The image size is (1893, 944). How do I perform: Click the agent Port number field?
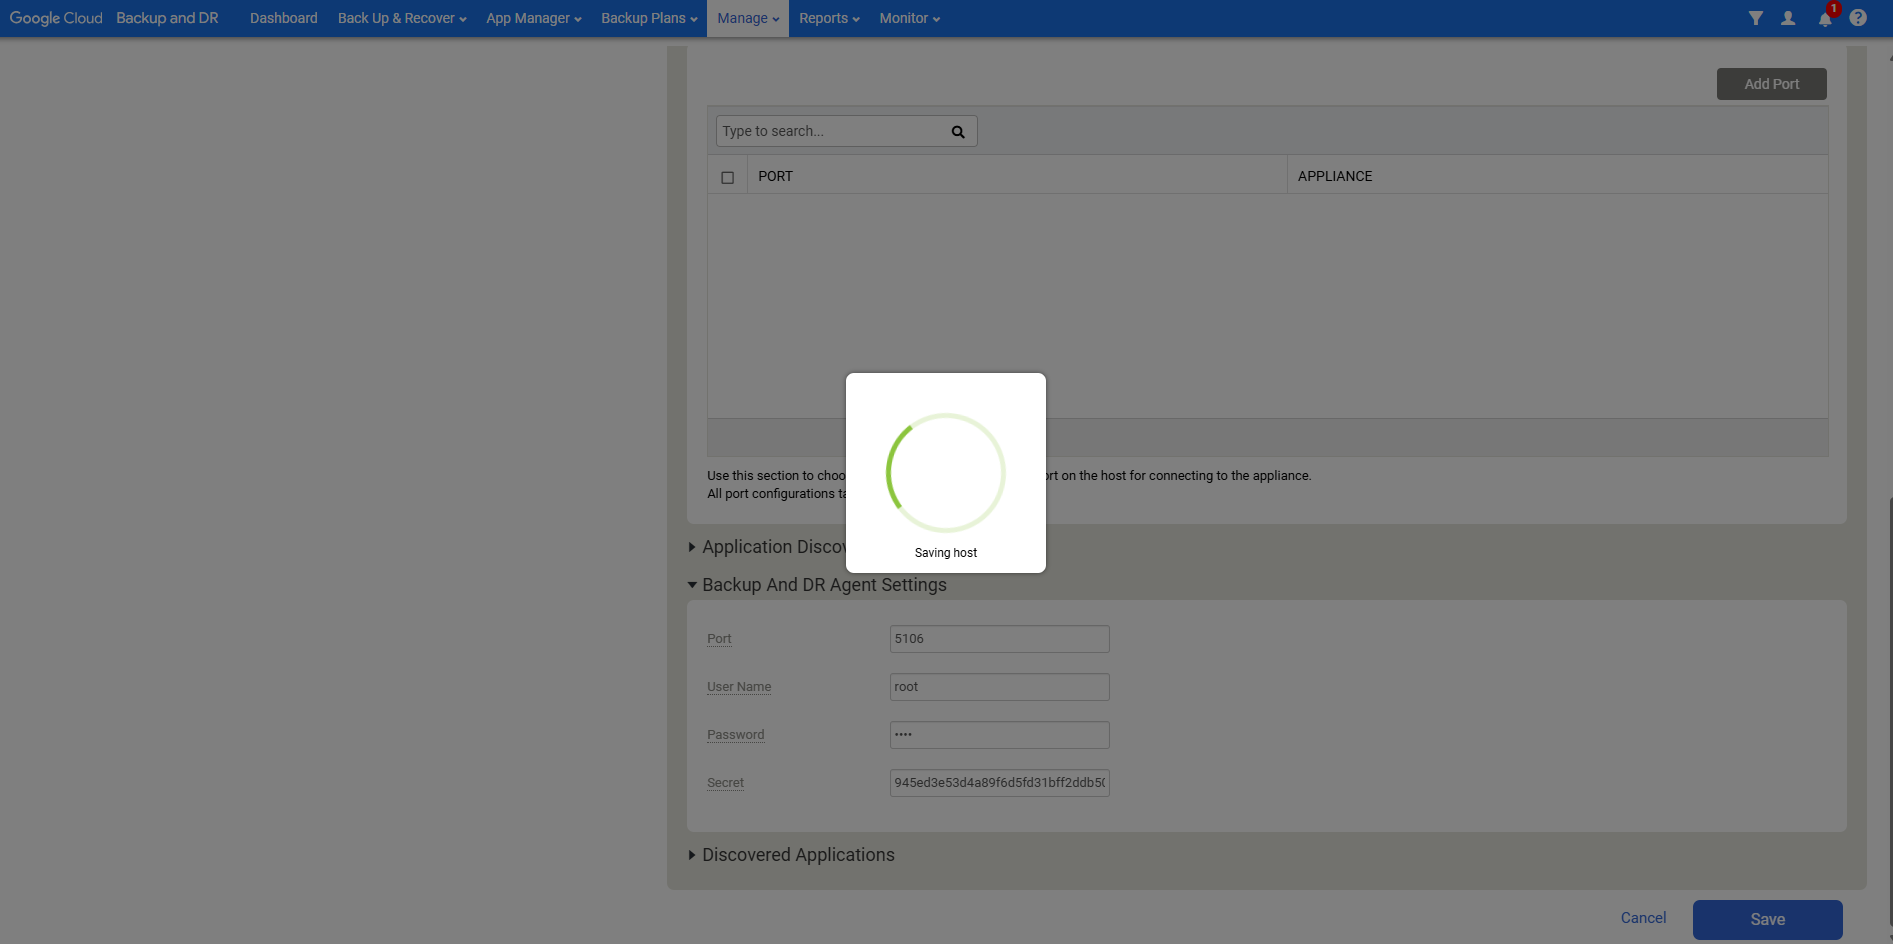(999, 639)
